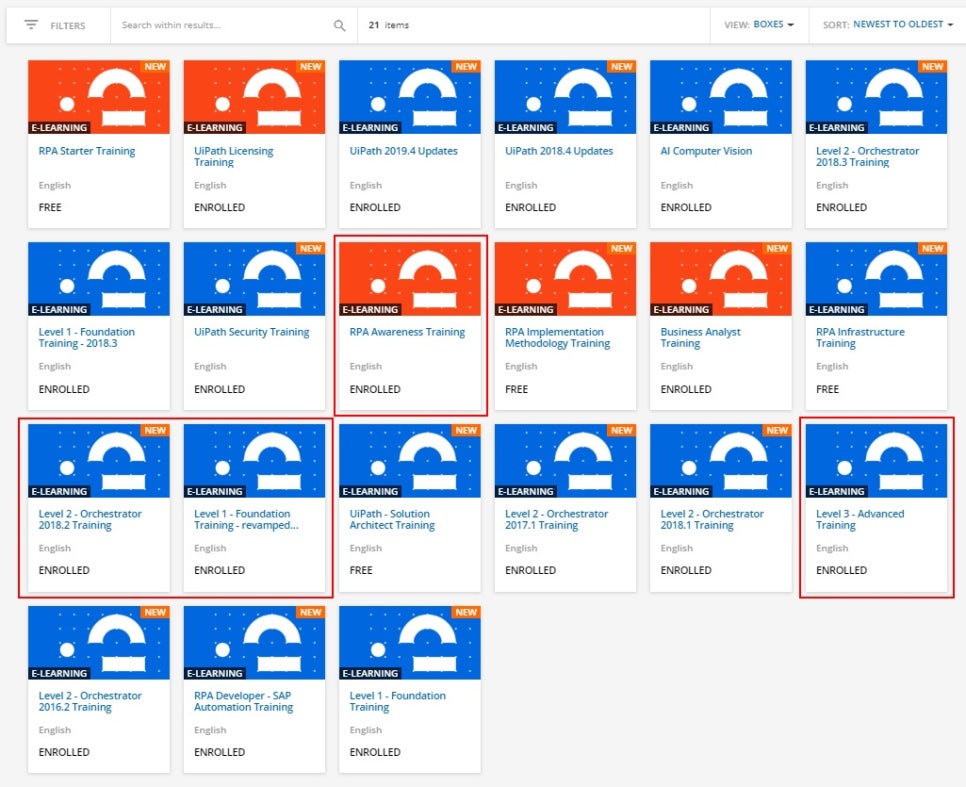Open RPA Implementation Methodology Training link
The image size is (966, 787).
pyautogui.click(x=558, y=338)
